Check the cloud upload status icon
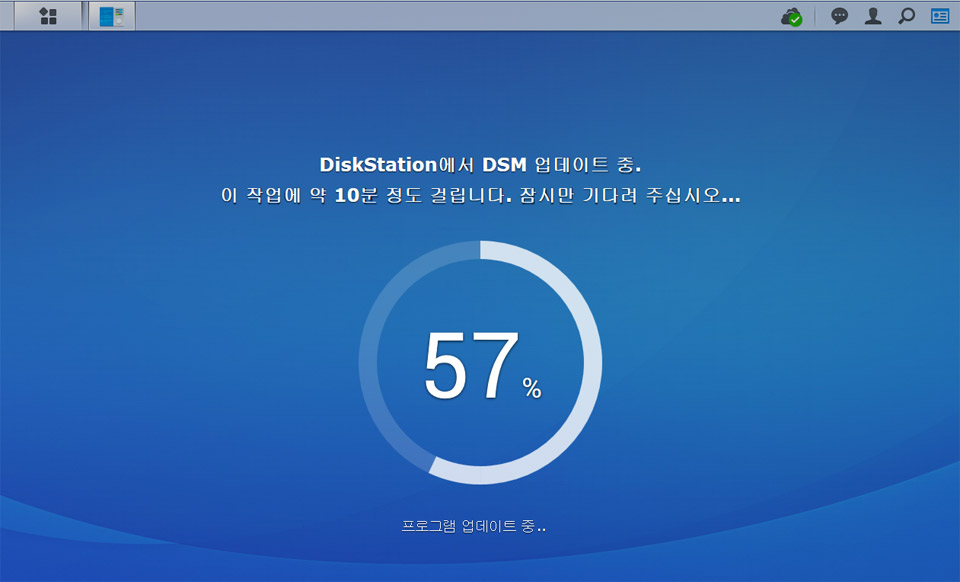Viewport: 960px width, 582px height. [x=792, y=17]
